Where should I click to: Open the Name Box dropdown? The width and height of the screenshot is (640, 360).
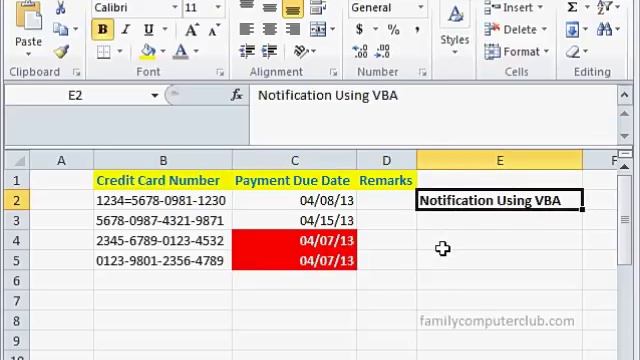155,96
